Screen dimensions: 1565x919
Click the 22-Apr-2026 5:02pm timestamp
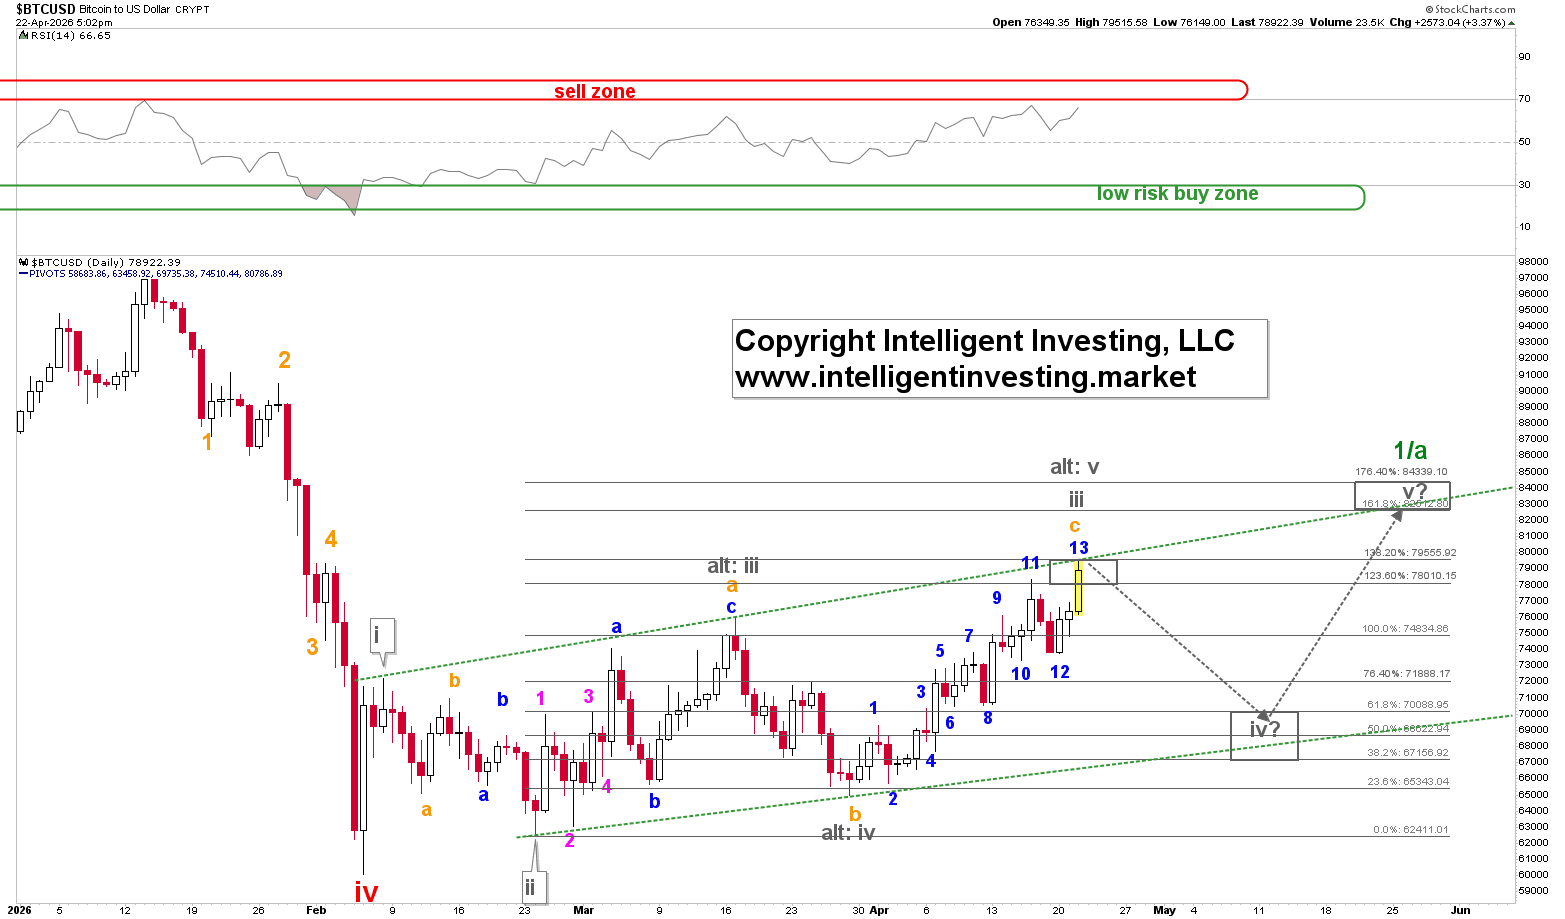64,22
